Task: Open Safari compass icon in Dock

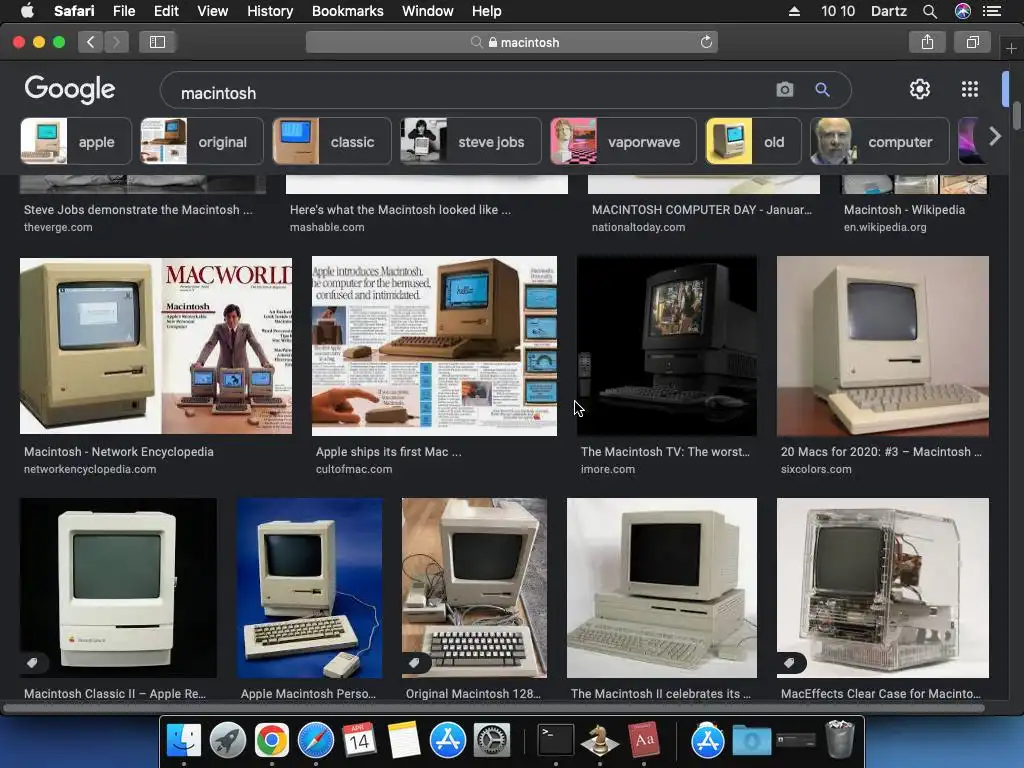Action: click(315, 741)
